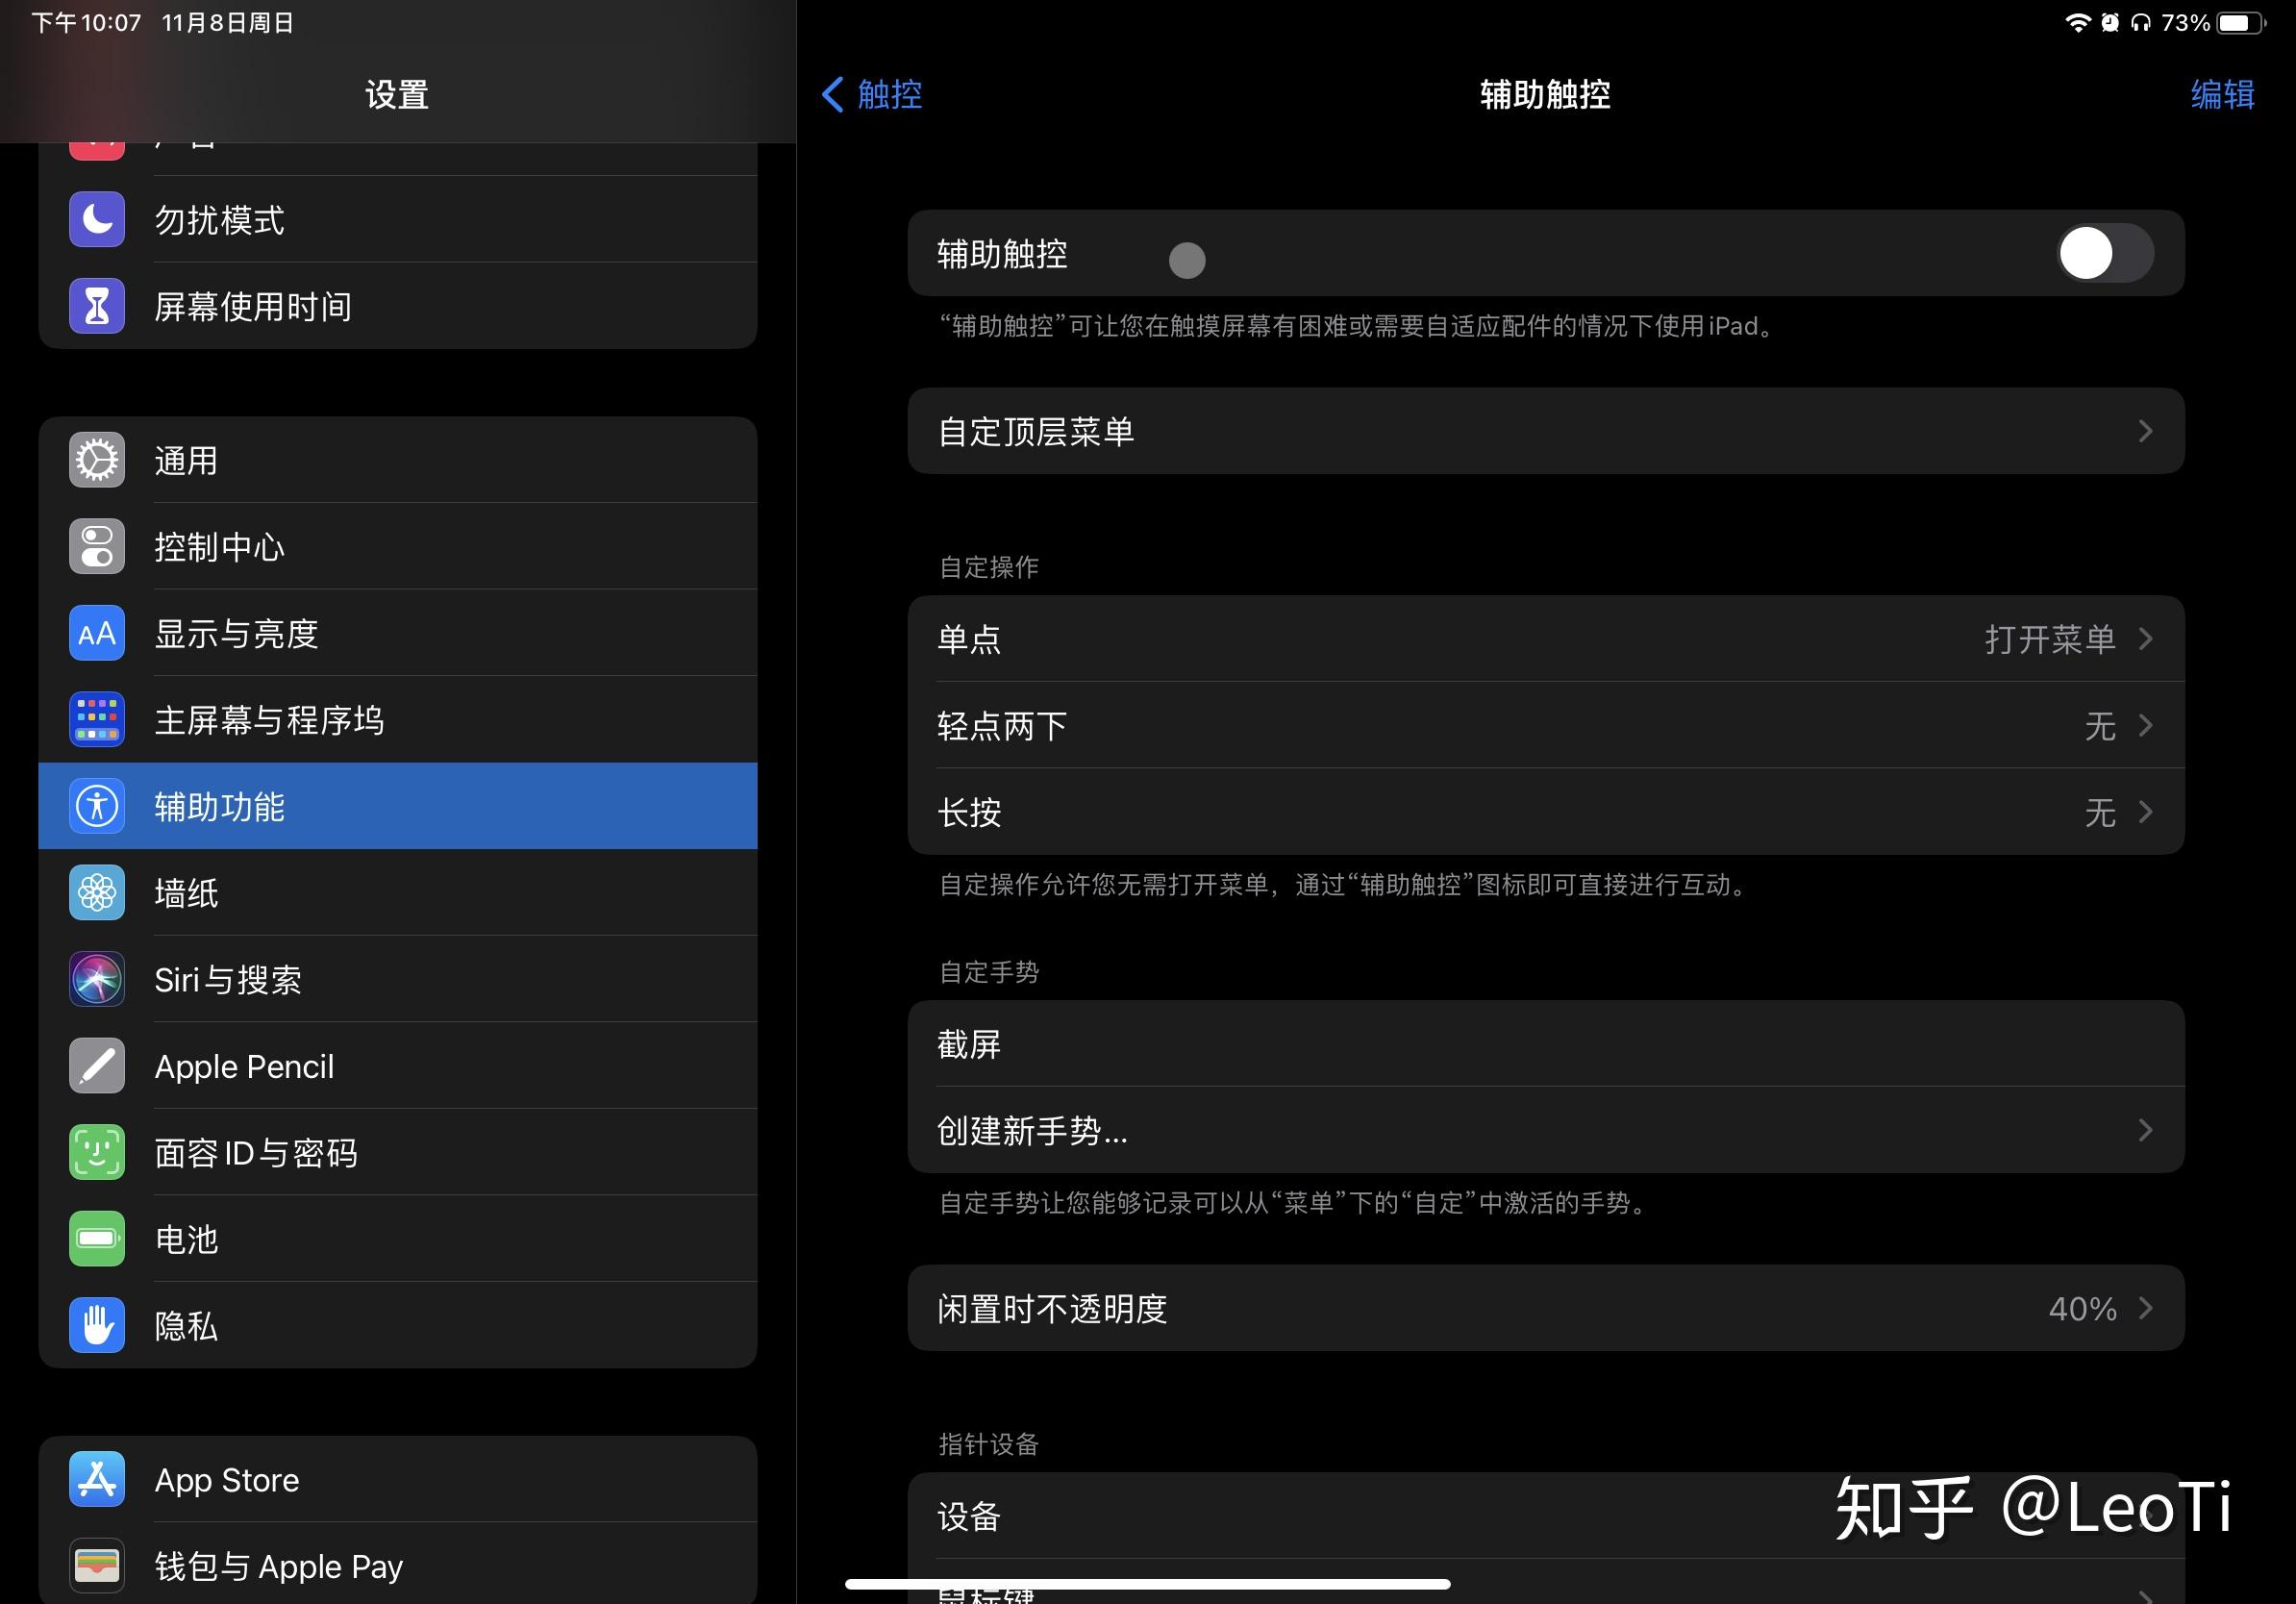Screen dimensions: 2296x1604
Task: Click the 面容ID与密码 icon
Action: click(x=96, y=1152)
